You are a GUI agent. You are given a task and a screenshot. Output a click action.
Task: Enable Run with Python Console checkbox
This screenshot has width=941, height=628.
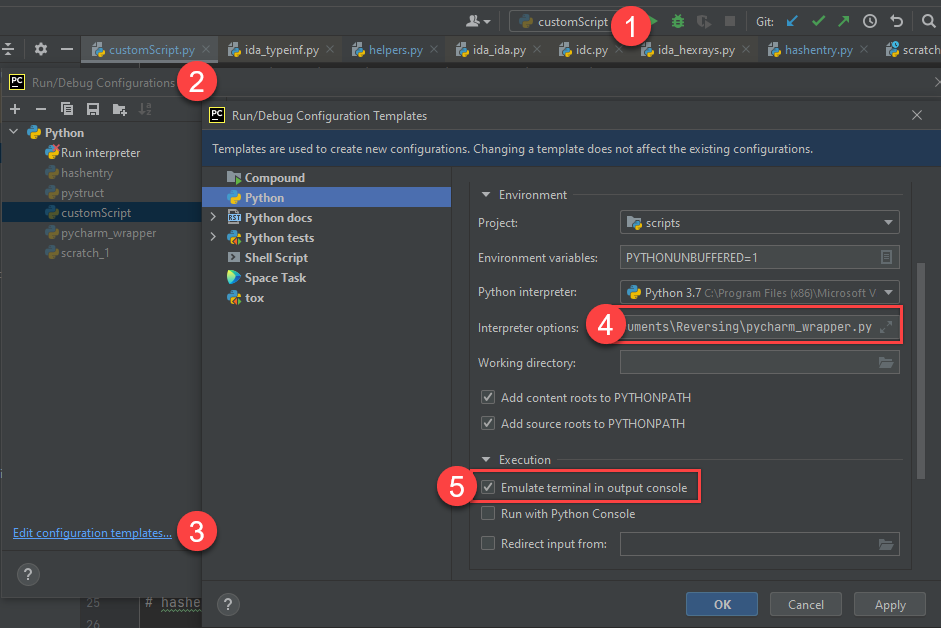point(488,513)
